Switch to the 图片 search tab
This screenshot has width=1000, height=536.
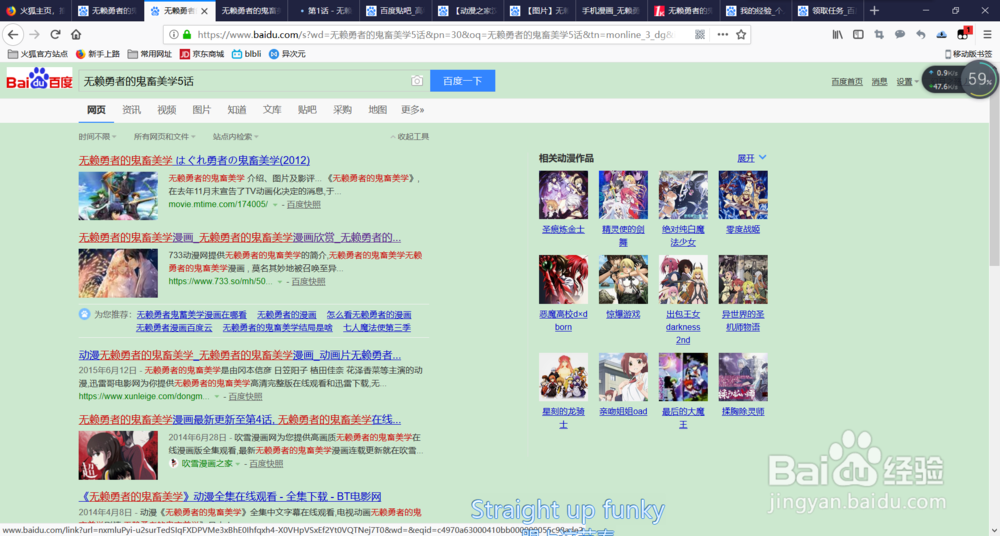(x=202, y=110)
